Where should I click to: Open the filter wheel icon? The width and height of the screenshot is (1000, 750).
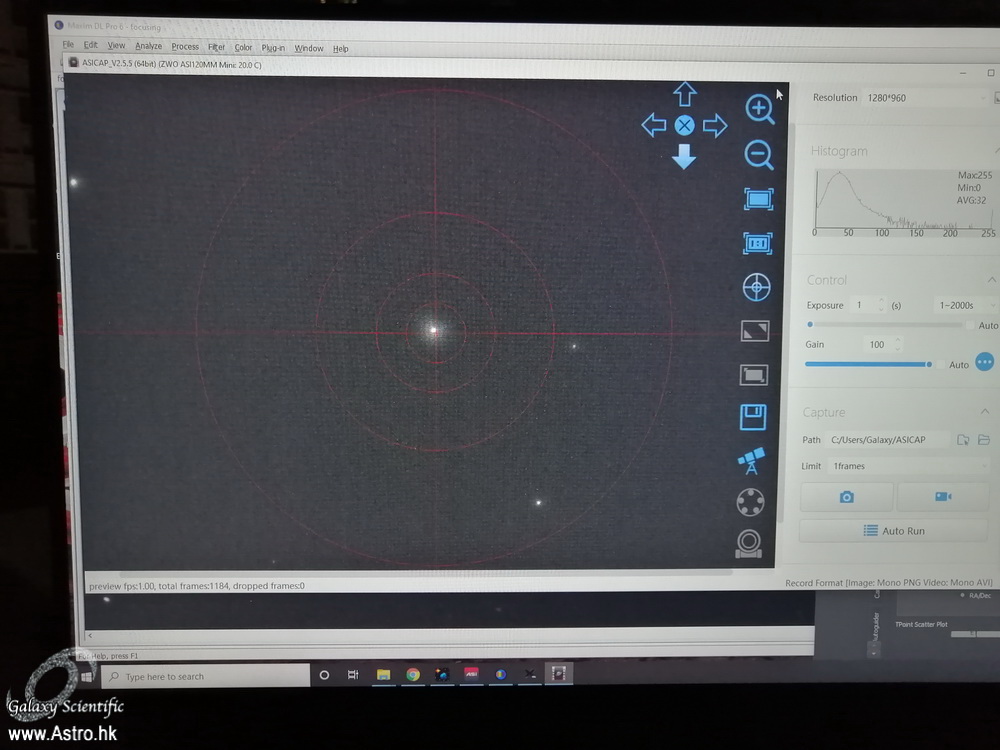[750, 502]
